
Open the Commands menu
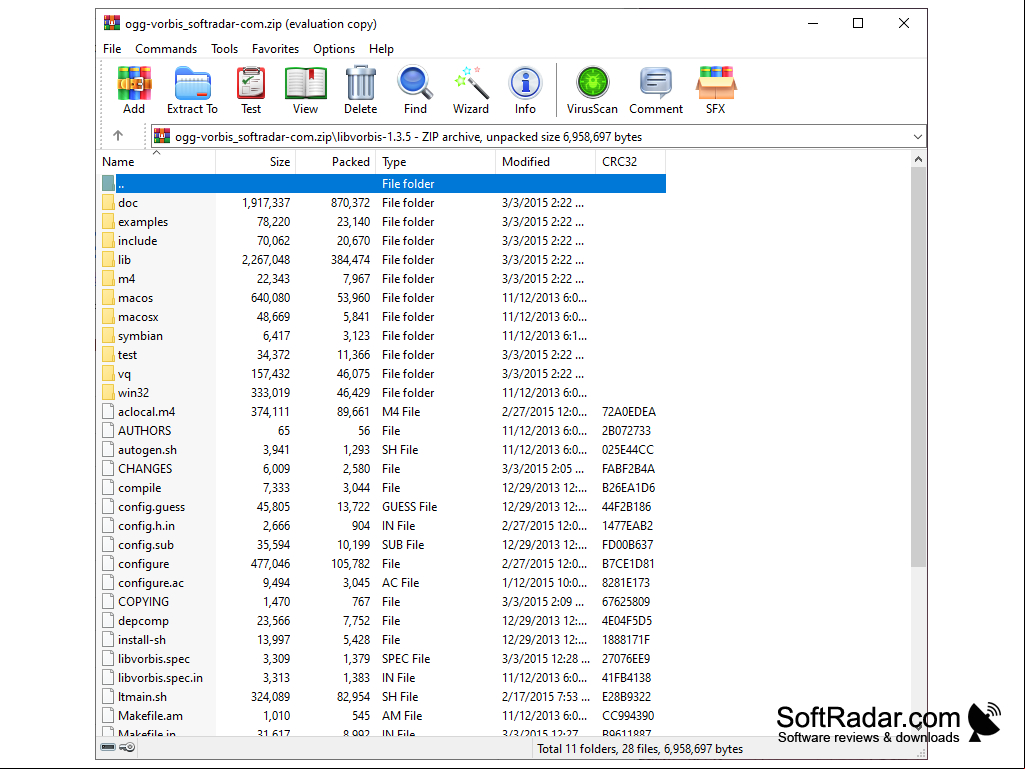(x=166, y=49)
